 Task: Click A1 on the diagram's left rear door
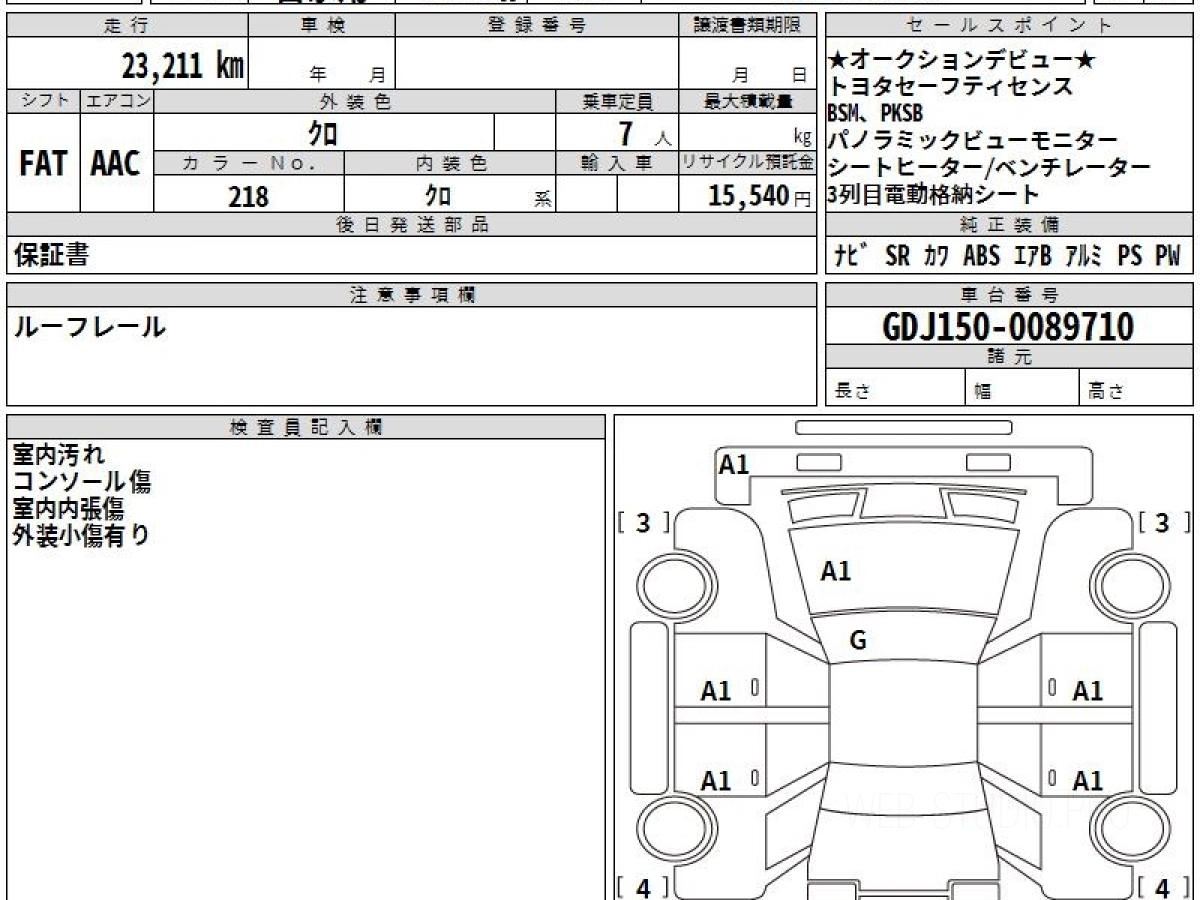point(716,781)
